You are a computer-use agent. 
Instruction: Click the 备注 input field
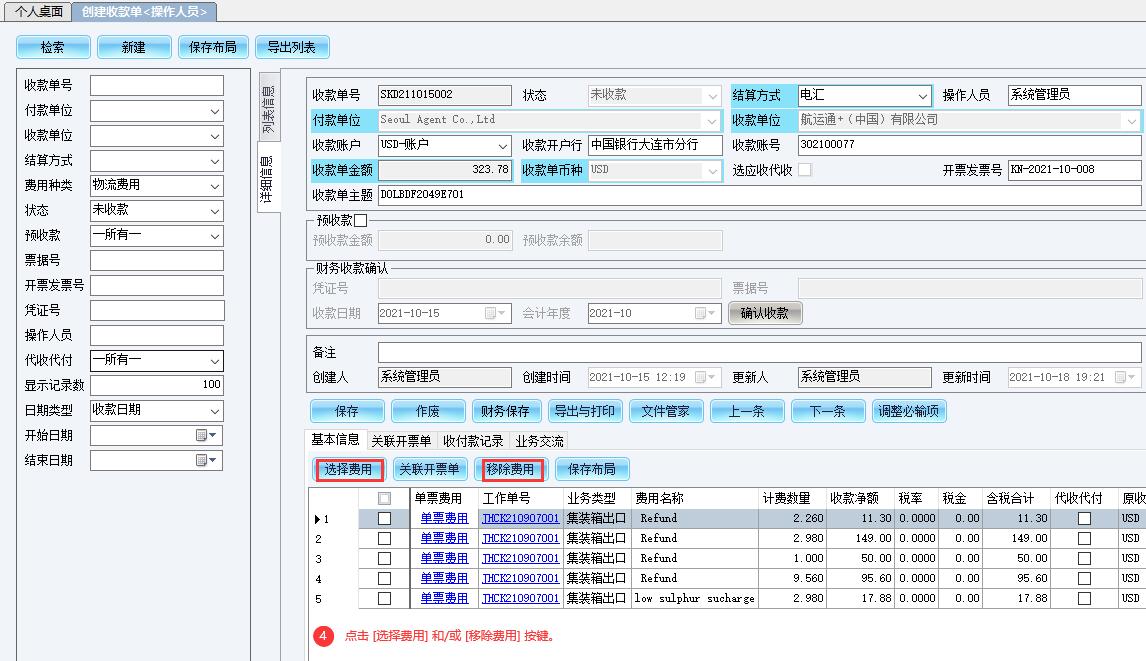758,353
